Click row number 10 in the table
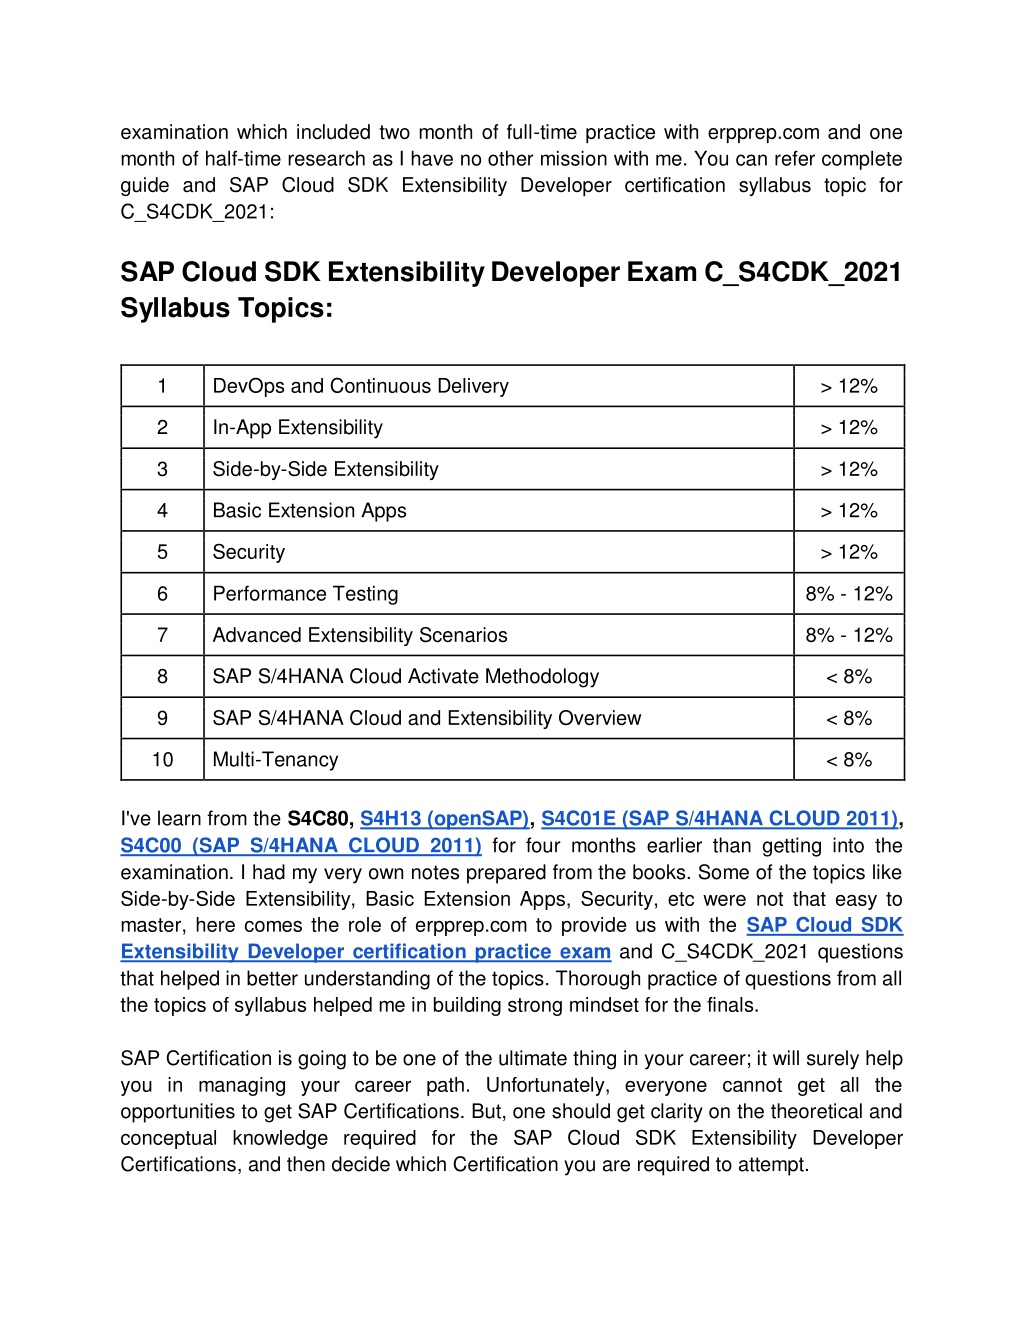Viewport: 1024px width, 1325px height. pos(162,760)
